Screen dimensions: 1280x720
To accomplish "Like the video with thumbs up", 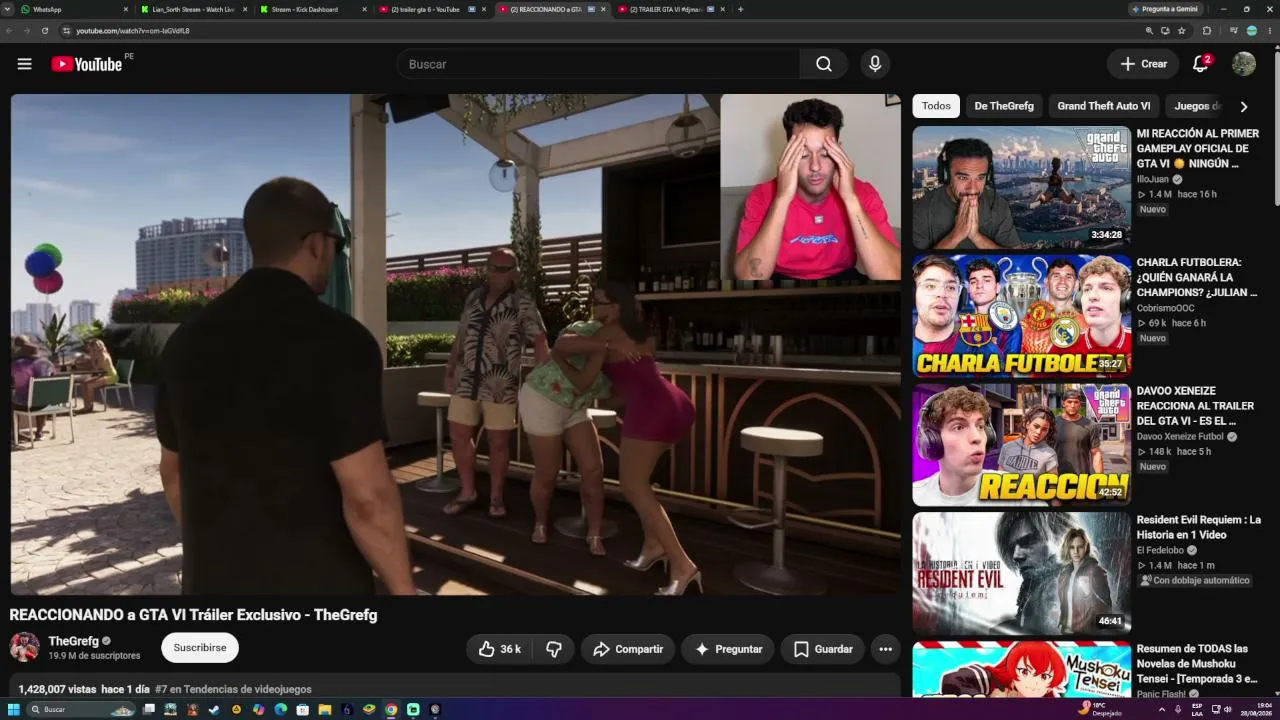I will 499,649.
